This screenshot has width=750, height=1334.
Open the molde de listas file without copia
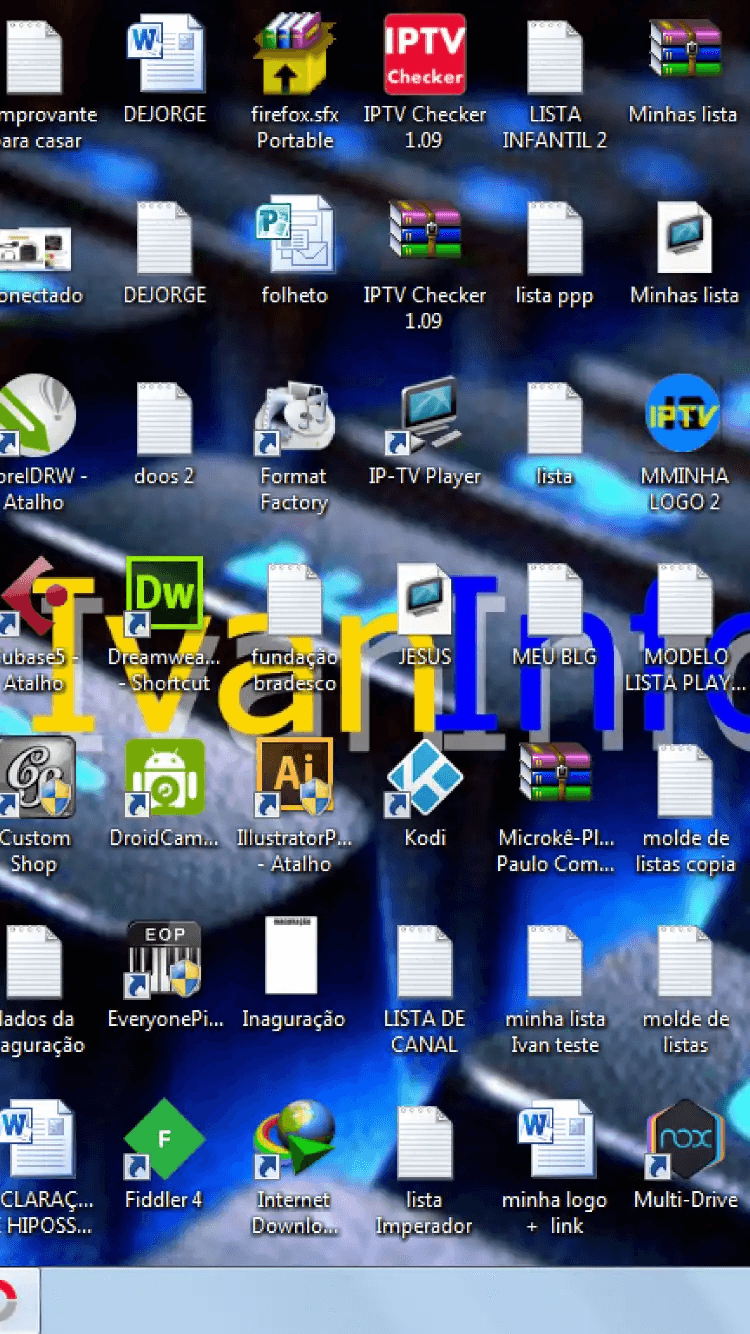point(685,962)
